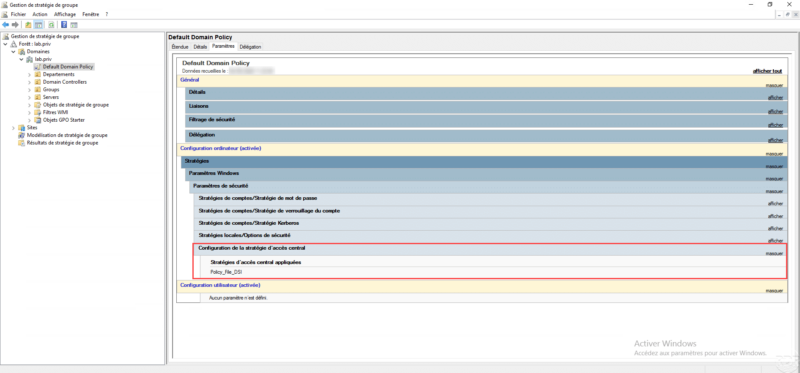
Task: Expand the Objets GPO Starter node
Action: pyautogui.click(x=30, y=120)
